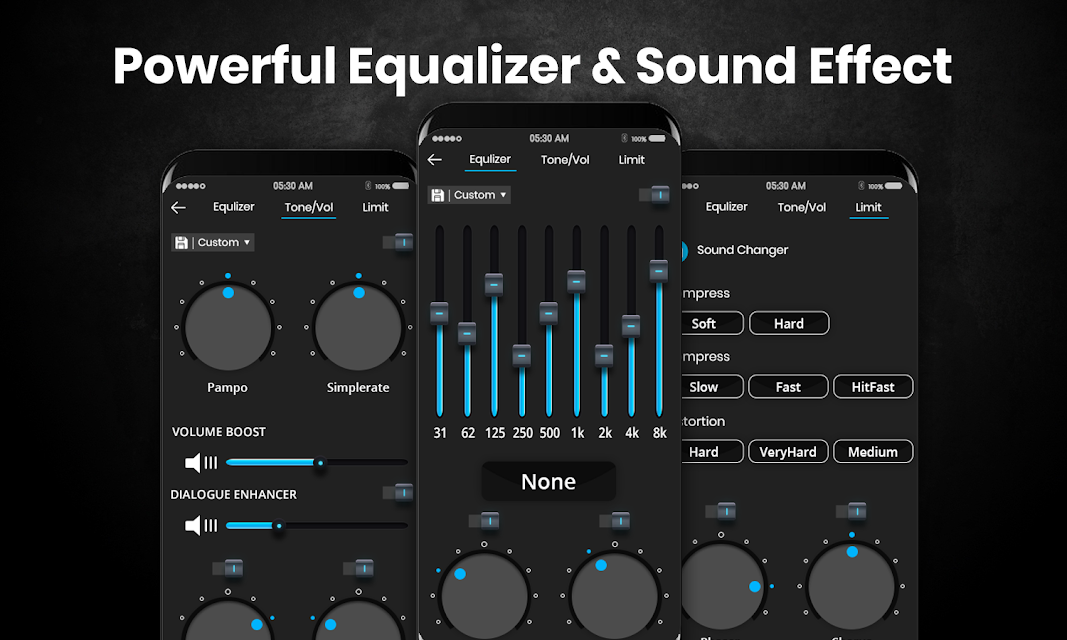Click bottom-left knob on center phone
Image resolution: width=1067 pixels, height=640 pixels.
point(484,596)
